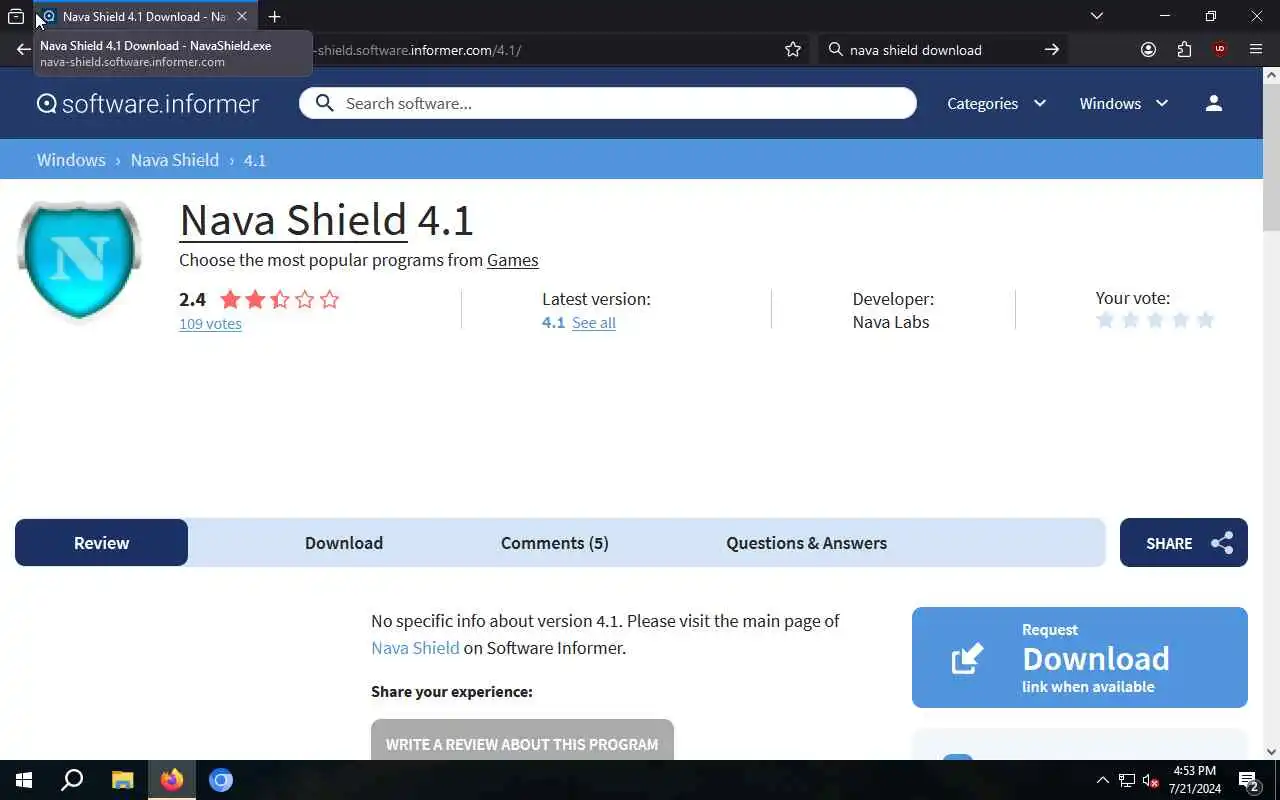
Task: Open the notification center icon
Action: 1248,780
